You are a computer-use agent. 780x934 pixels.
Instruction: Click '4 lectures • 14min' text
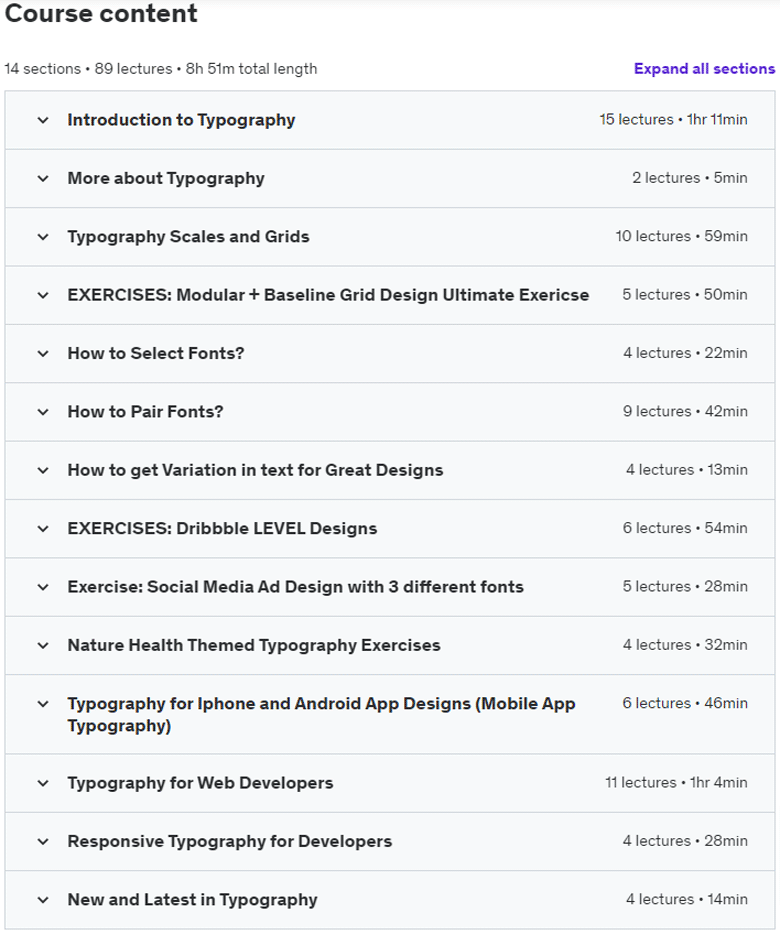point(687,899)
